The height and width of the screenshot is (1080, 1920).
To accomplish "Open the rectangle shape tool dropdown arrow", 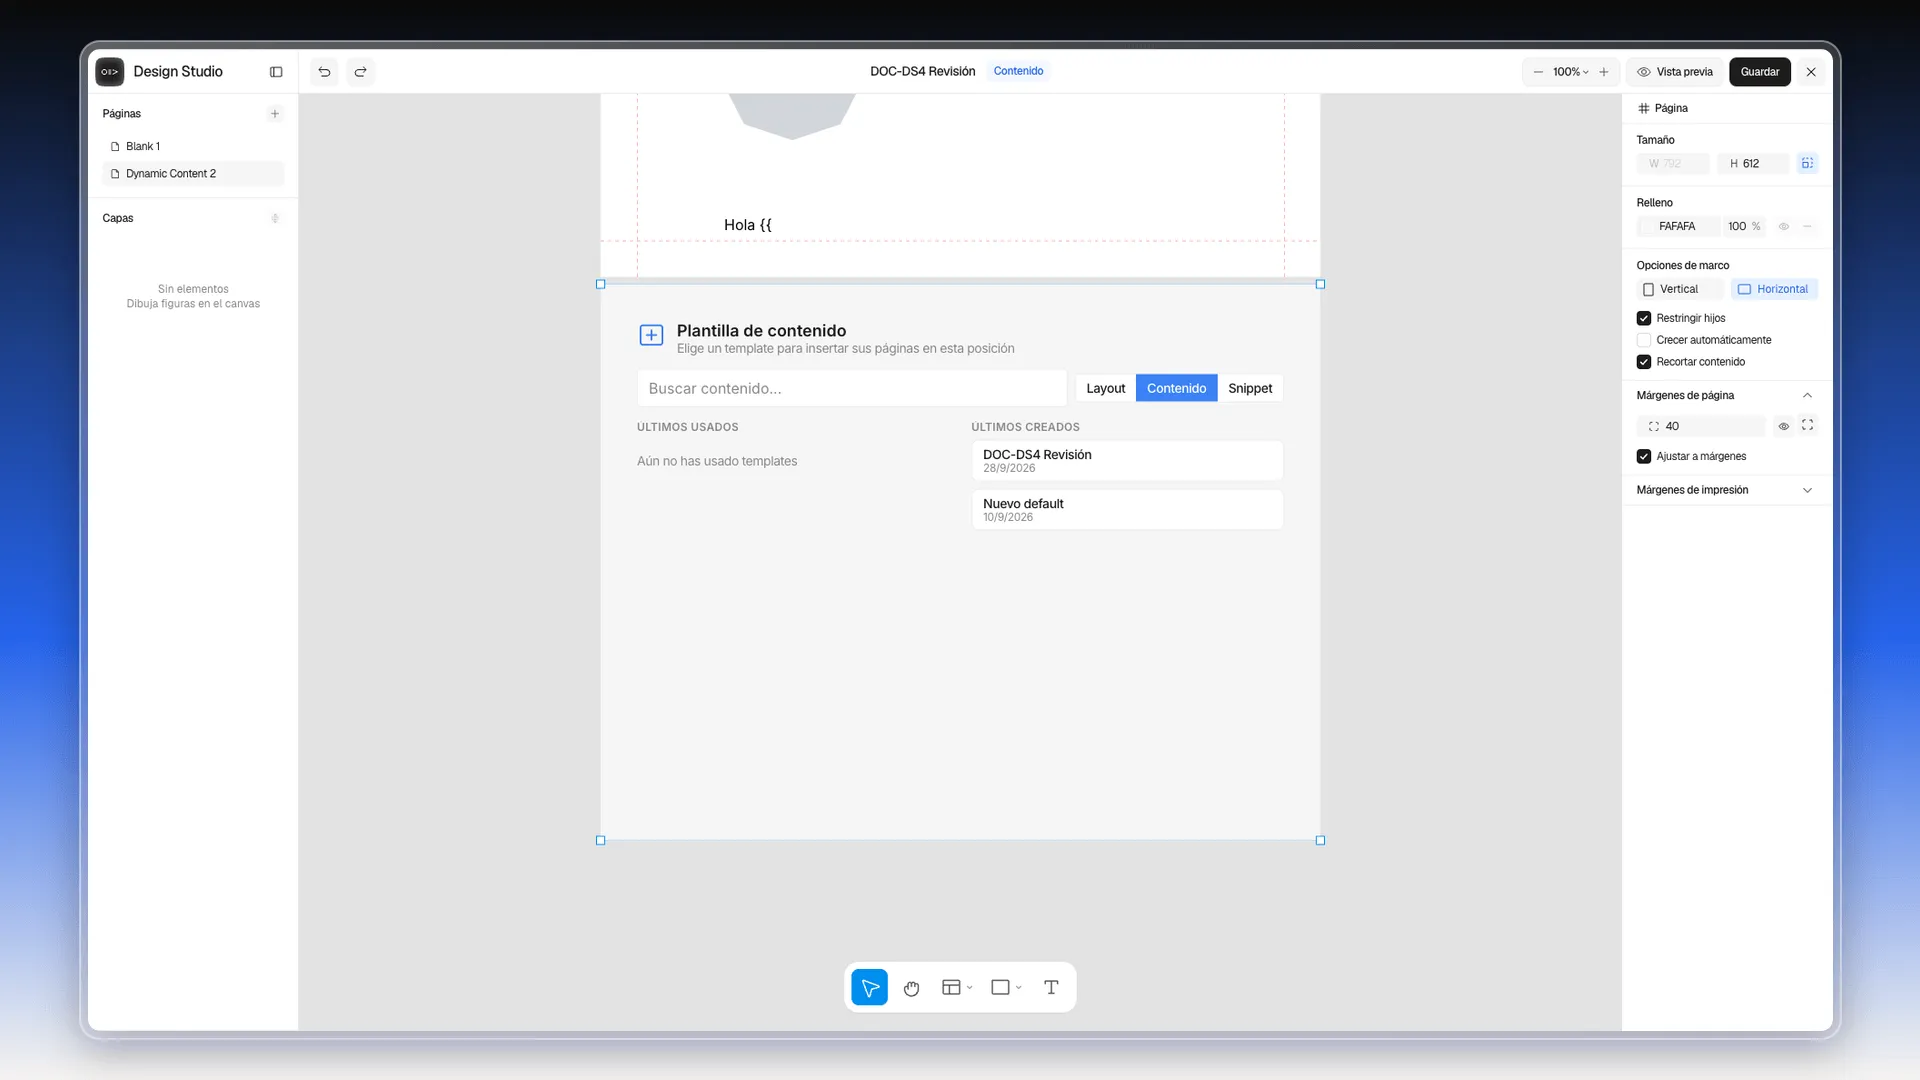I will (x=1019, y=988).
